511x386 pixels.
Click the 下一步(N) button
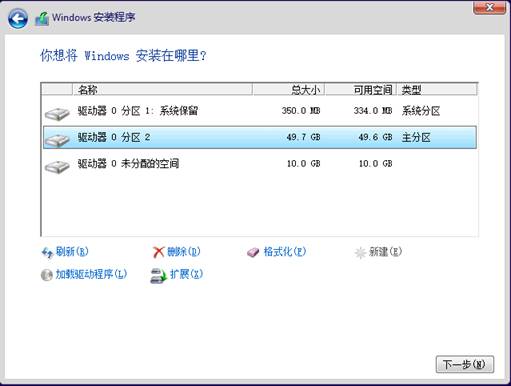465,364
